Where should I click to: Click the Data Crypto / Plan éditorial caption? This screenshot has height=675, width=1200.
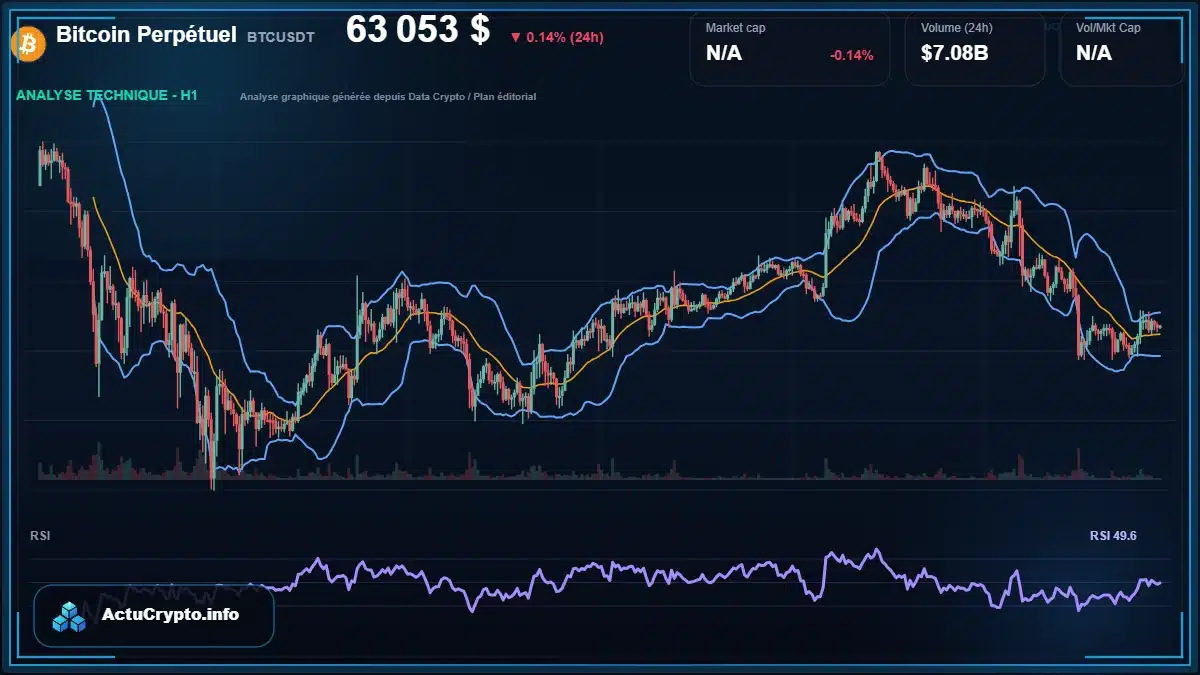click(x=388, y=97)
